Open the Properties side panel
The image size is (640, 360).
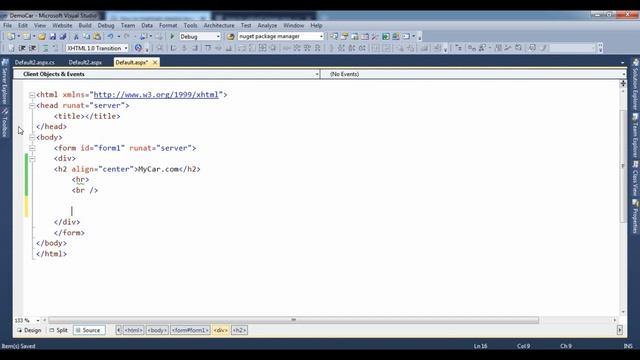(x=635, y=216)
